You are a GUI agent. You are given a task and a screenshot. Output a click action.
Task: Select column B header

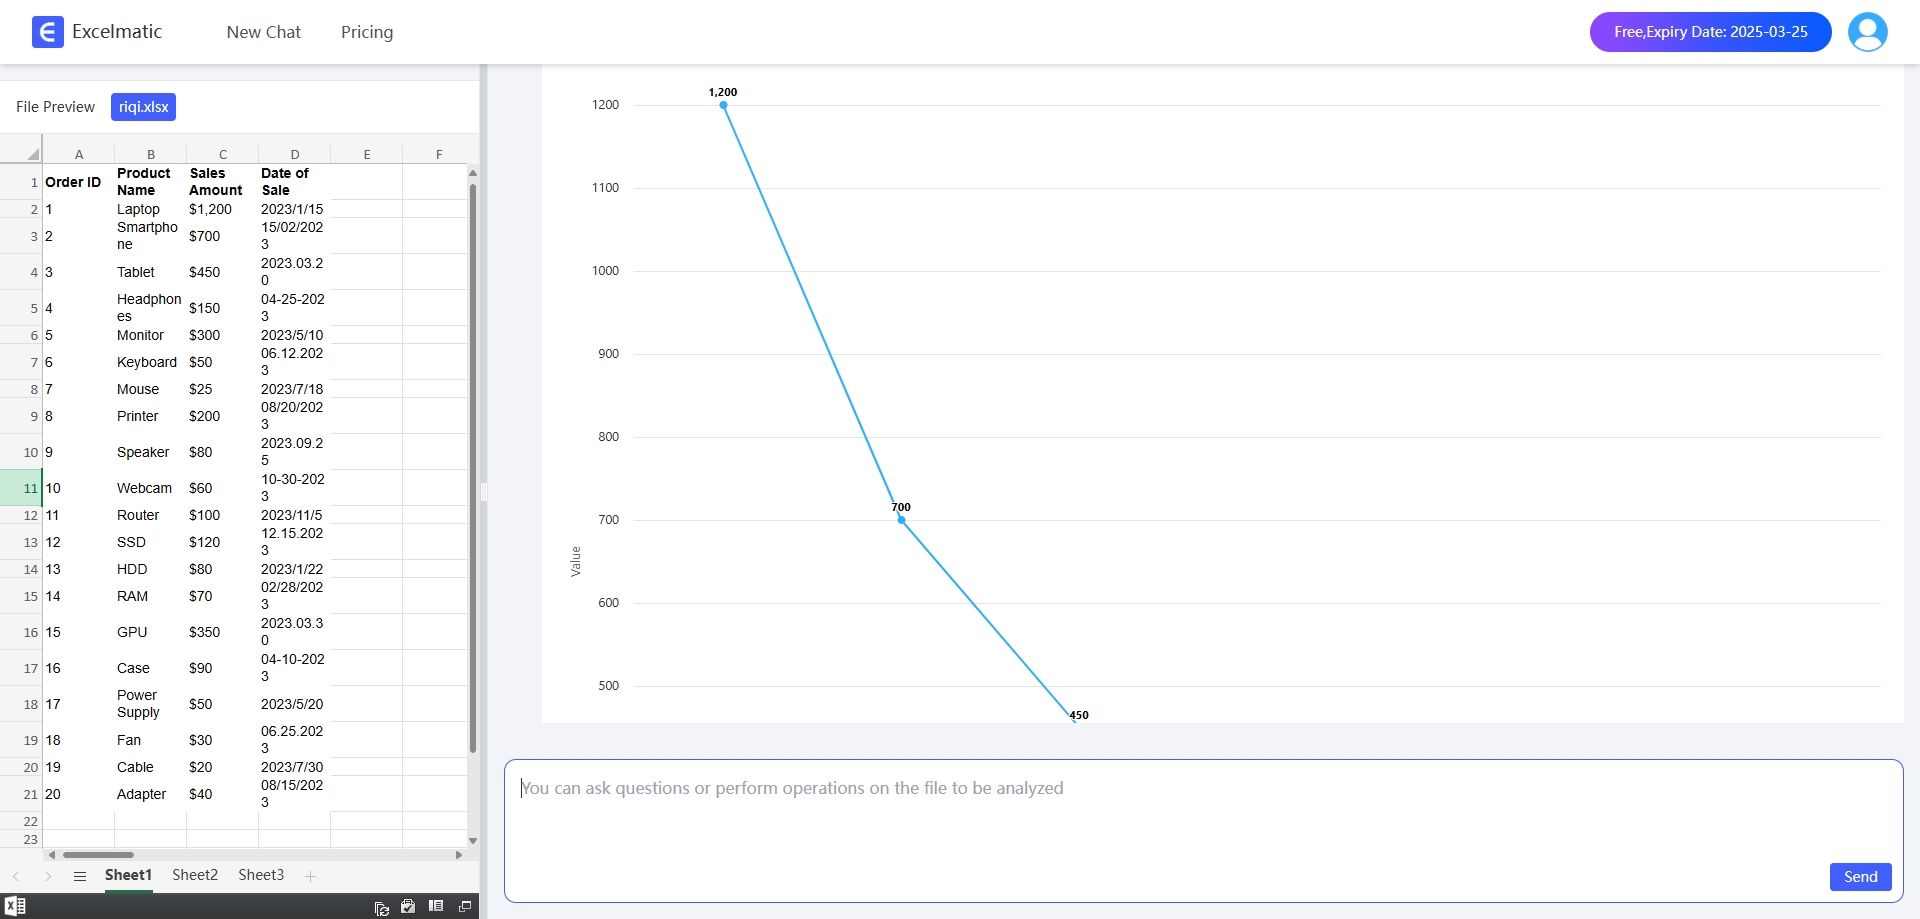pyautogui.click(x=151, y=154)
